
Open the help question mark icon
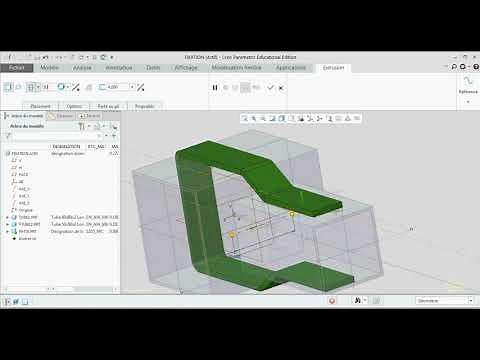[476, 67]
